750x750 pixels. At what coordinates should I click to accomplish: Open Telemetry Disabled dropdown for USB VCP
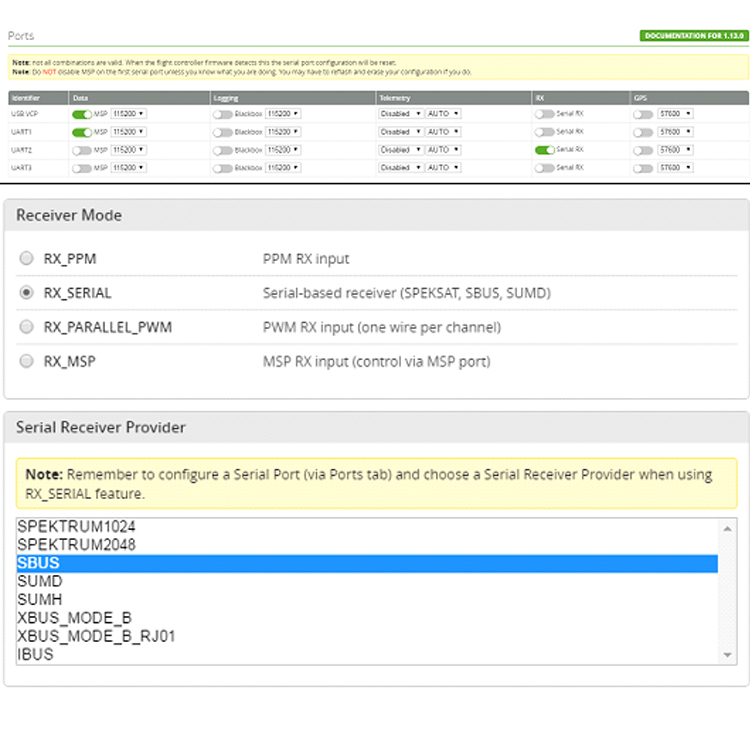pos(401,113)
